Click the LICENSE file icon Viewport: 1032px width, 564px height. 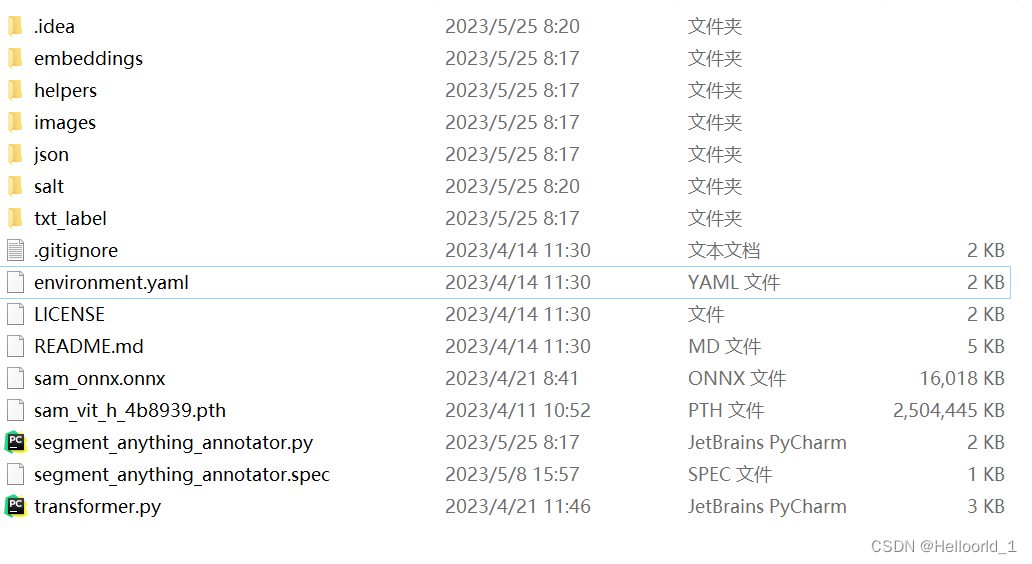coord(16,315)
